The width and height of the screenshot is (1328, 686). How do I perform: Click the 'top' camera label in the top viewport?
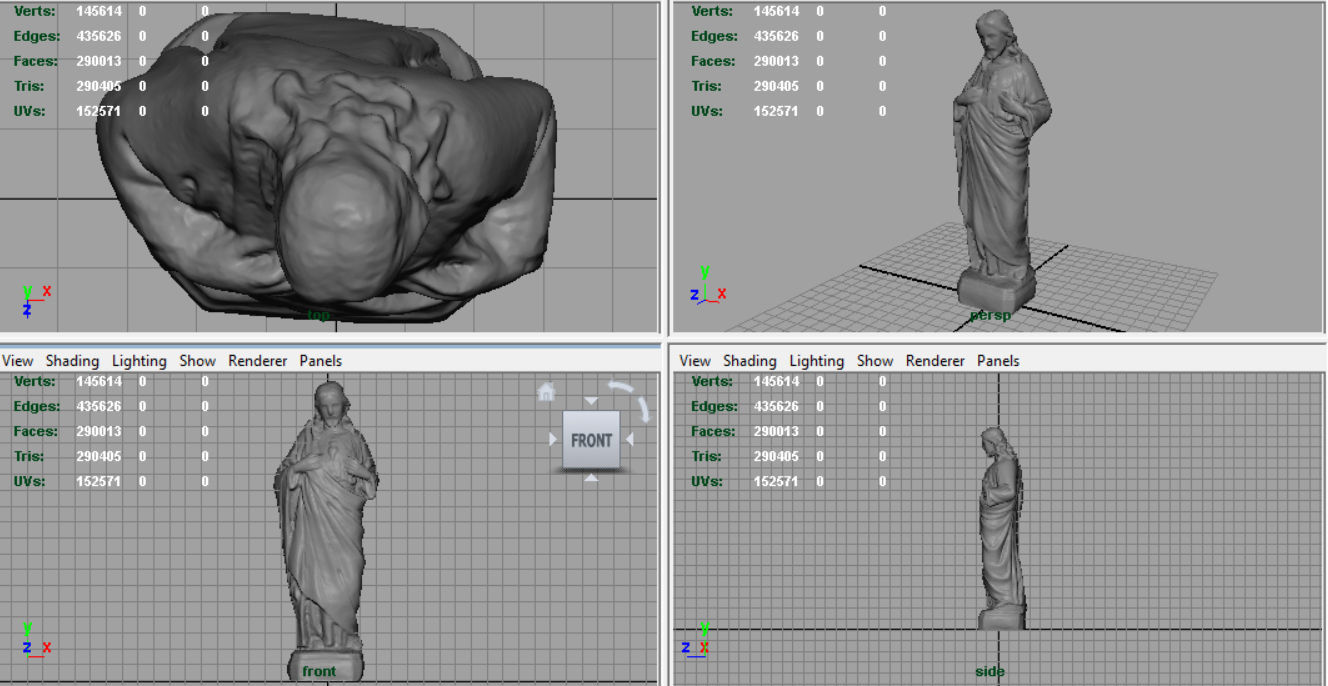click(x=318, y=315)
